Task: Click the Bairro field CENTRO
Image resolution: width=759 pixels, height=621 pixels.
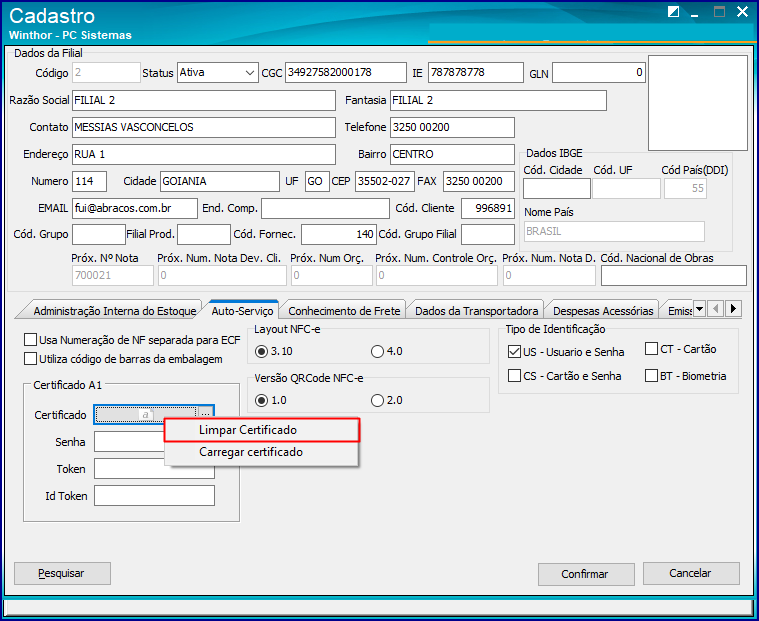Action: tap(452, 154)
